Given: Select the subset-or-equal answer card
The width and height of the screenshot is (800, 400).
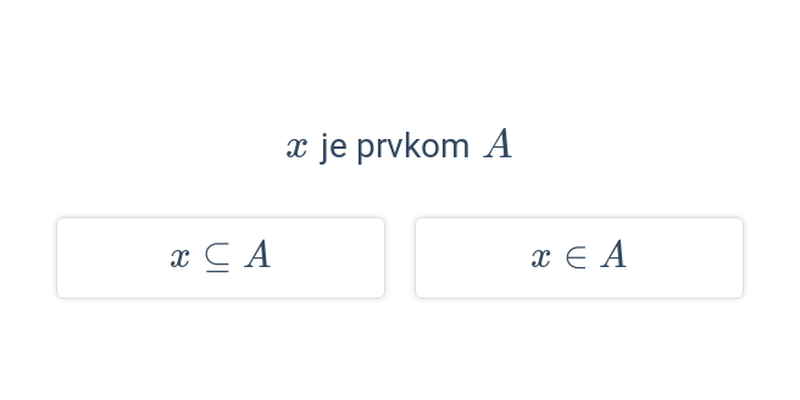Looking at the screenshot, I should coord(220,258).
